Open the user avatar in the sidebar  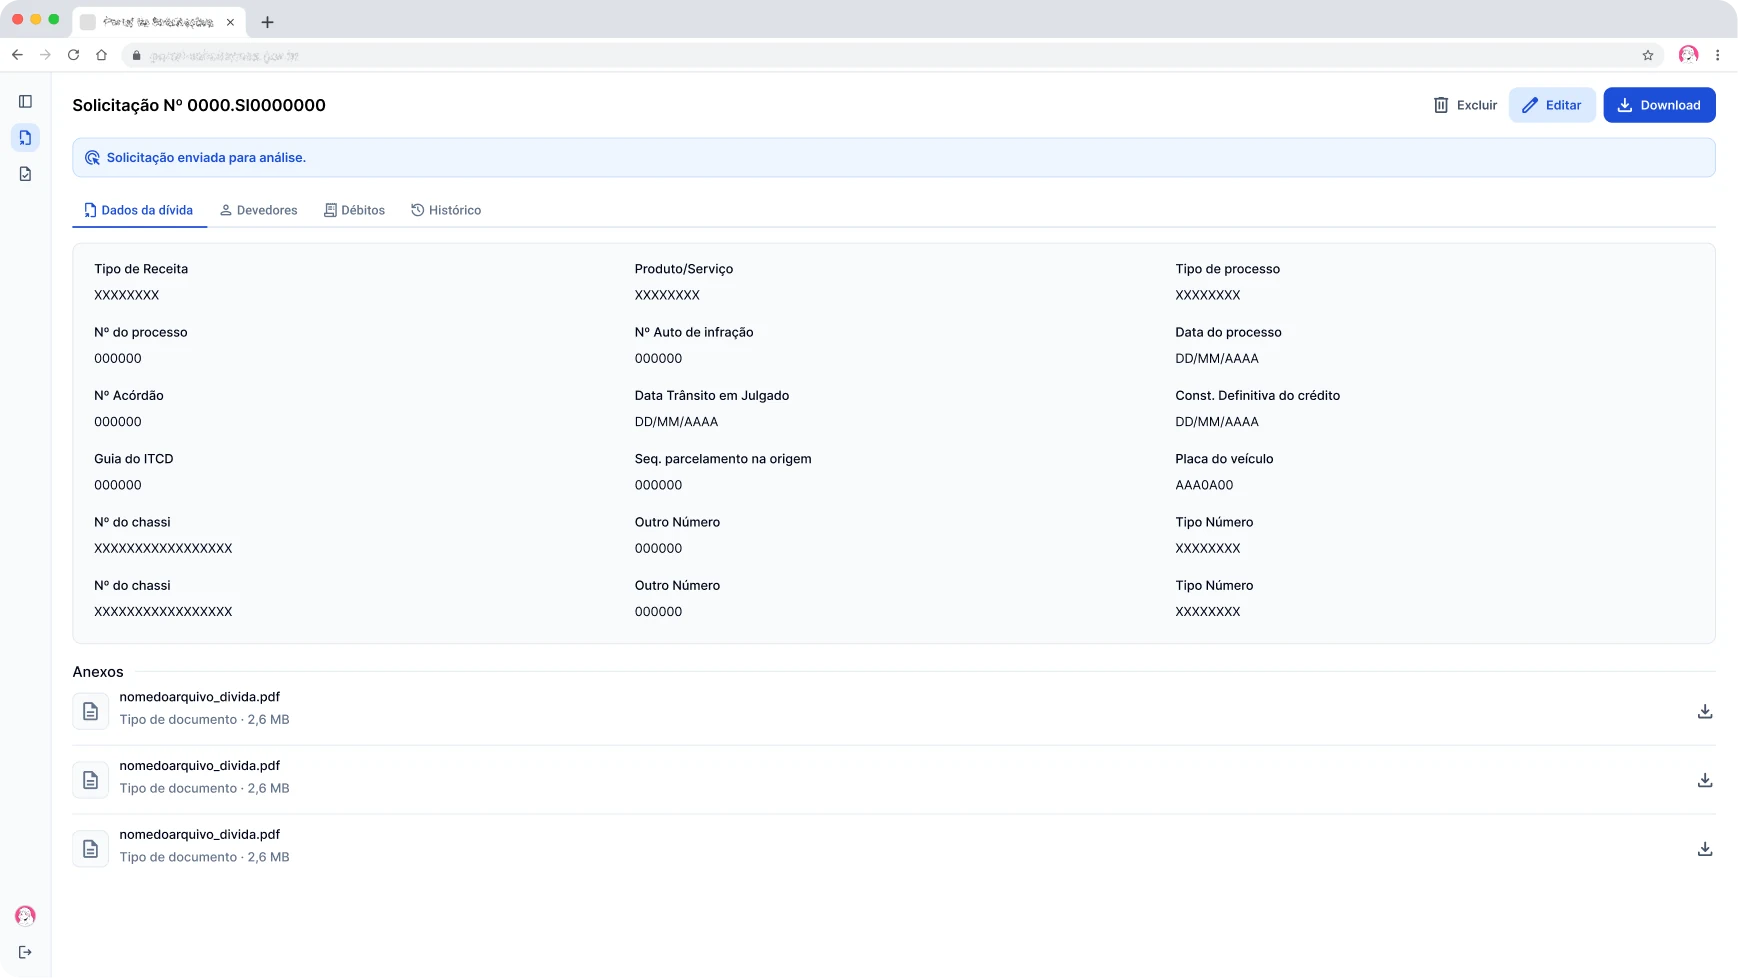pyautogui.click(x=25, y=916)
